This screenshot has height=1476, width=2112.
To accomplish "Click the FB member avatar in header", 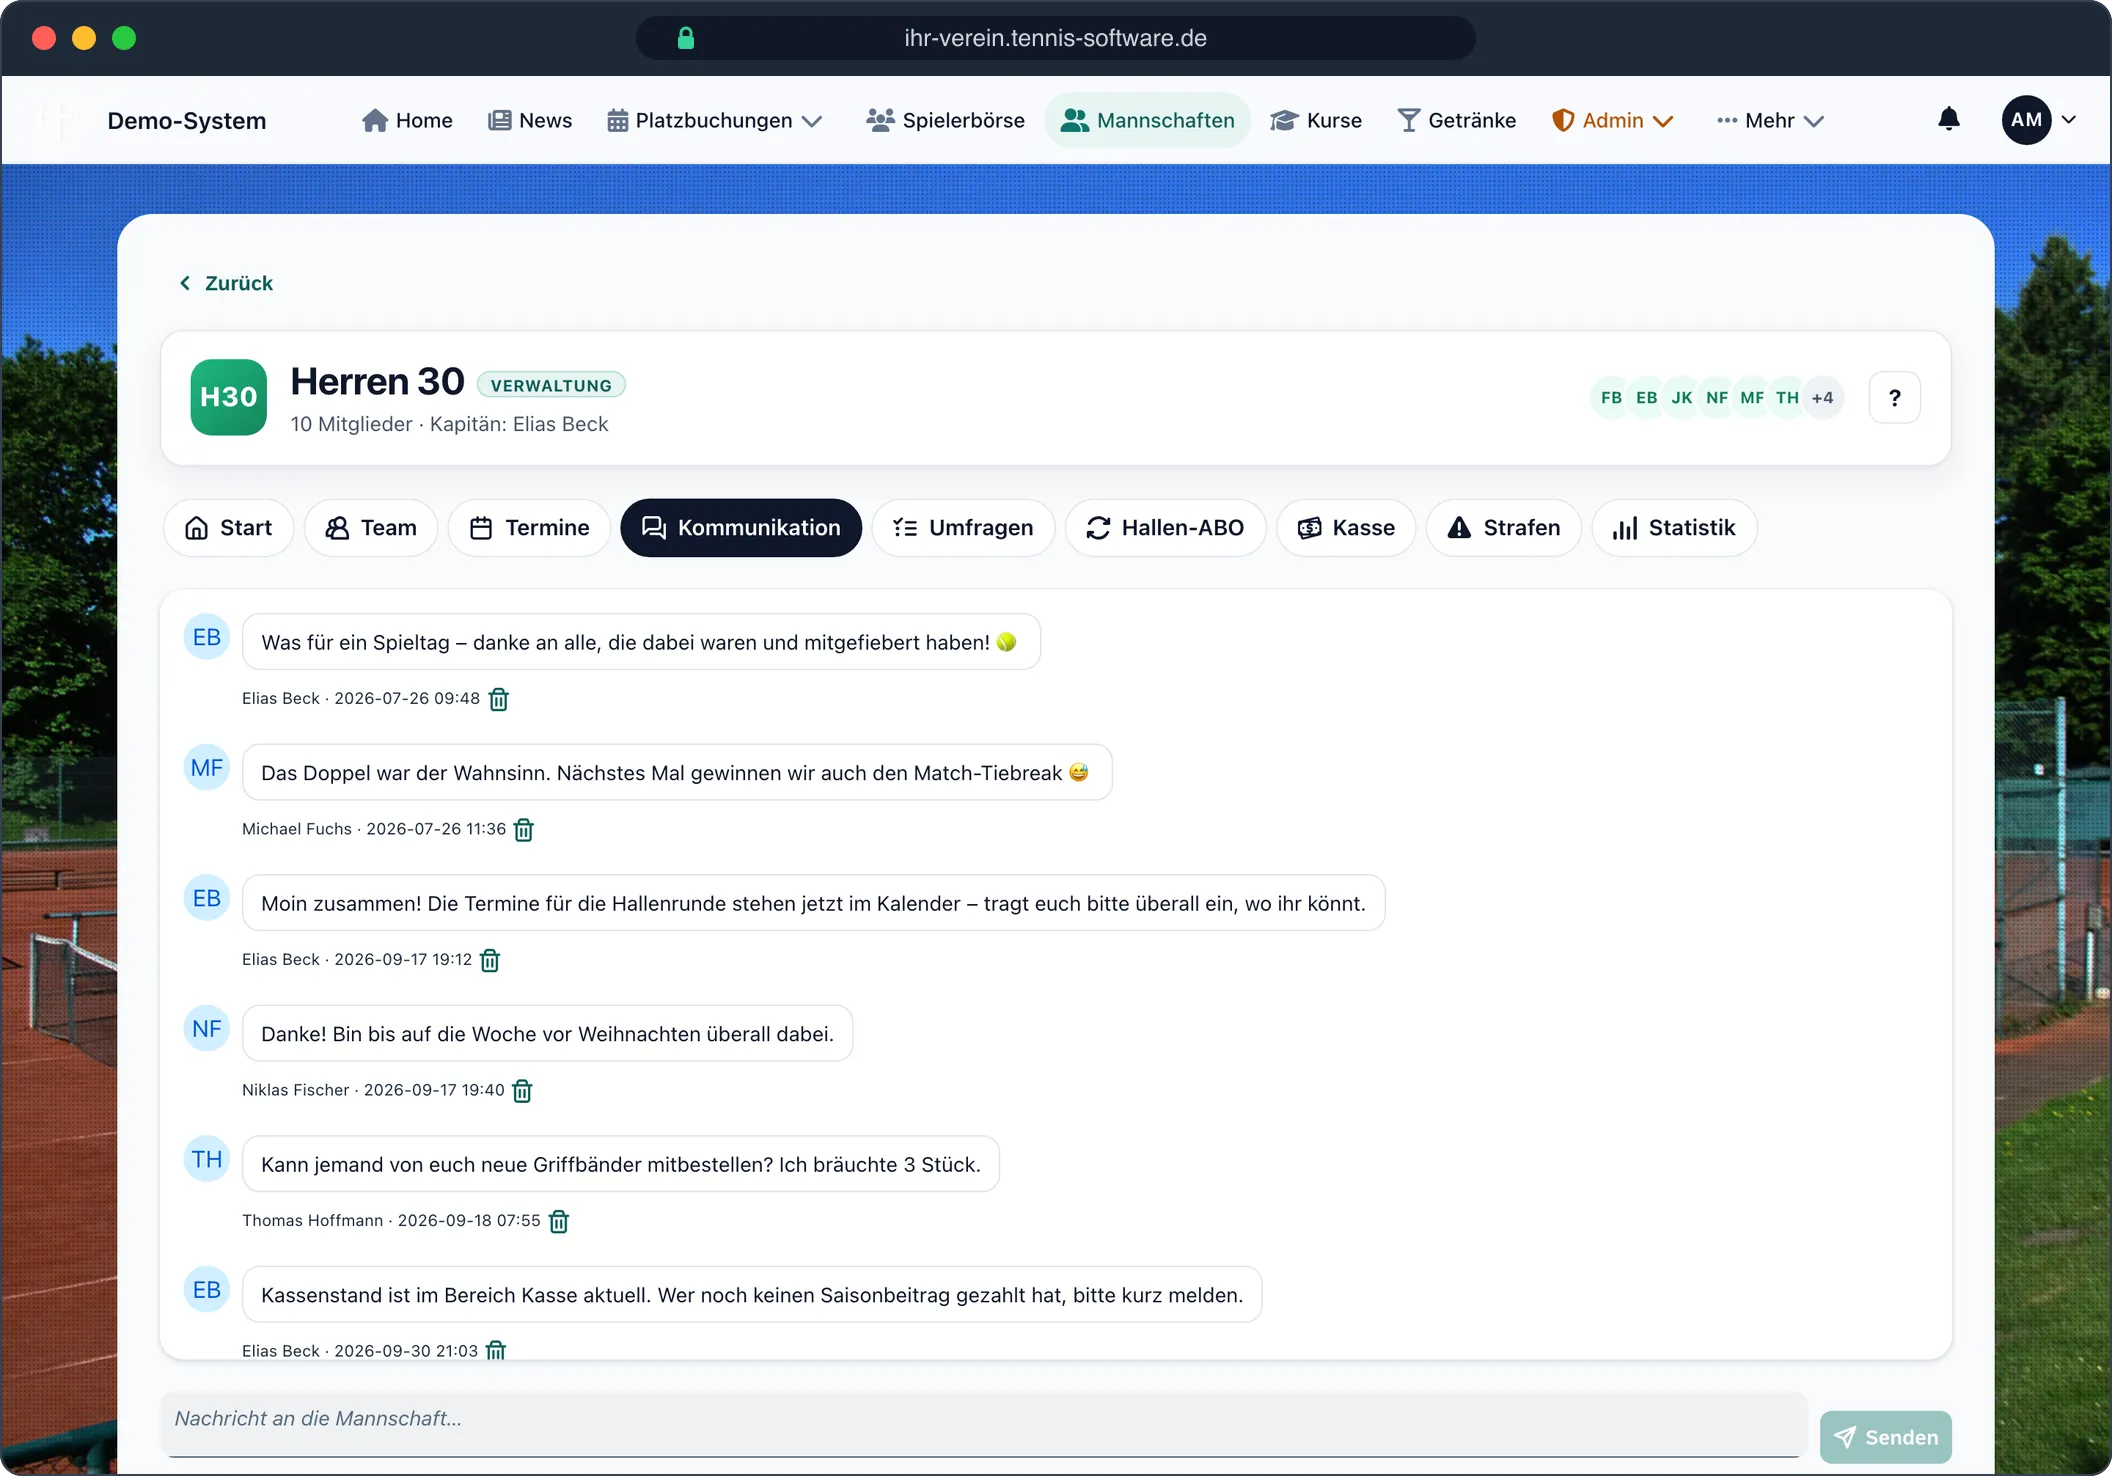I will click(1611, 398).
